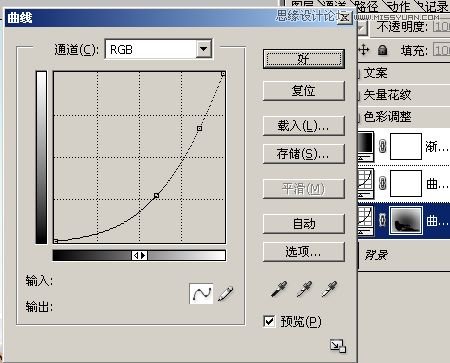Click the lock all padlock icon

coord(383,50)
